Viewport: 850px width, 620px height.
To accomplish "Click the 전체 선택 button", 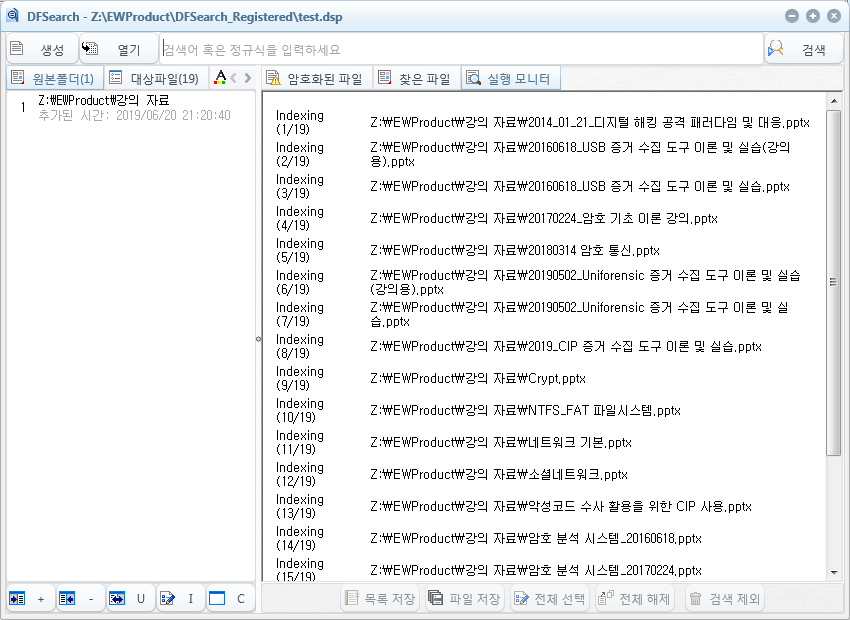I will (550, 598).
